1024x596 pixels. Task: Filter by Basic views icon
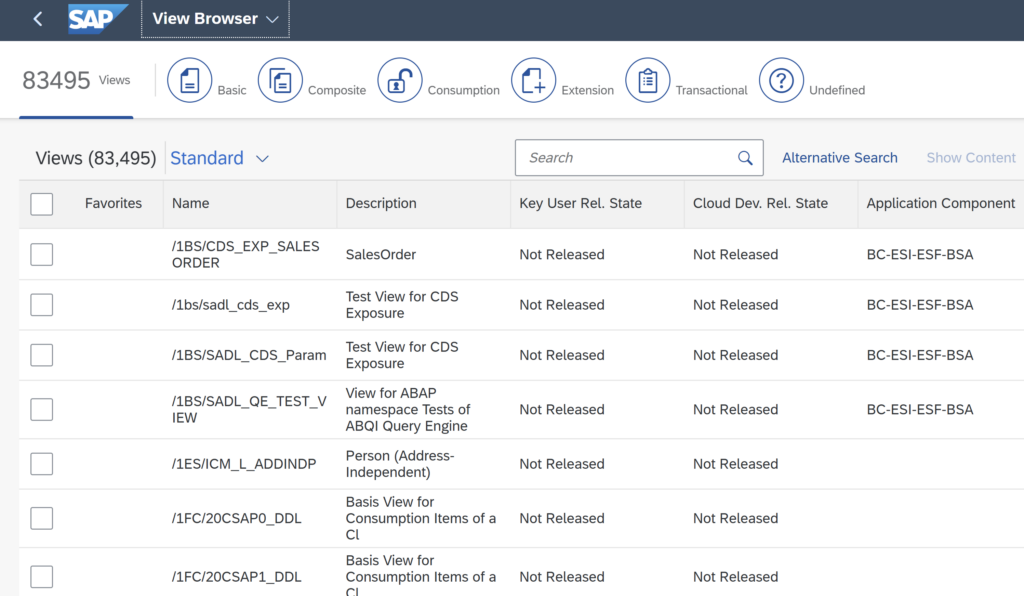190,80
